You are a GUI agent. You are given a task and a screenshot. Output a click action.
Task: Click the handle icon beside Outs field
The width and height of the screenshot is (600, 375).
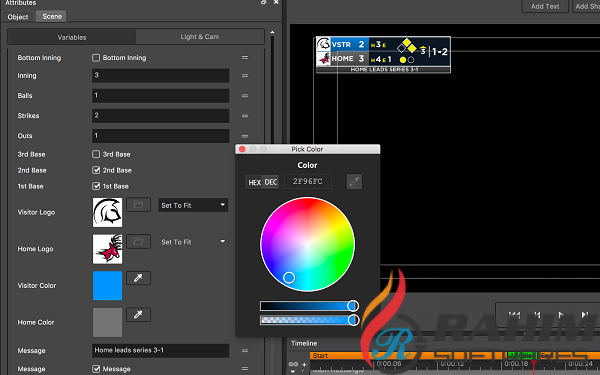245,136
